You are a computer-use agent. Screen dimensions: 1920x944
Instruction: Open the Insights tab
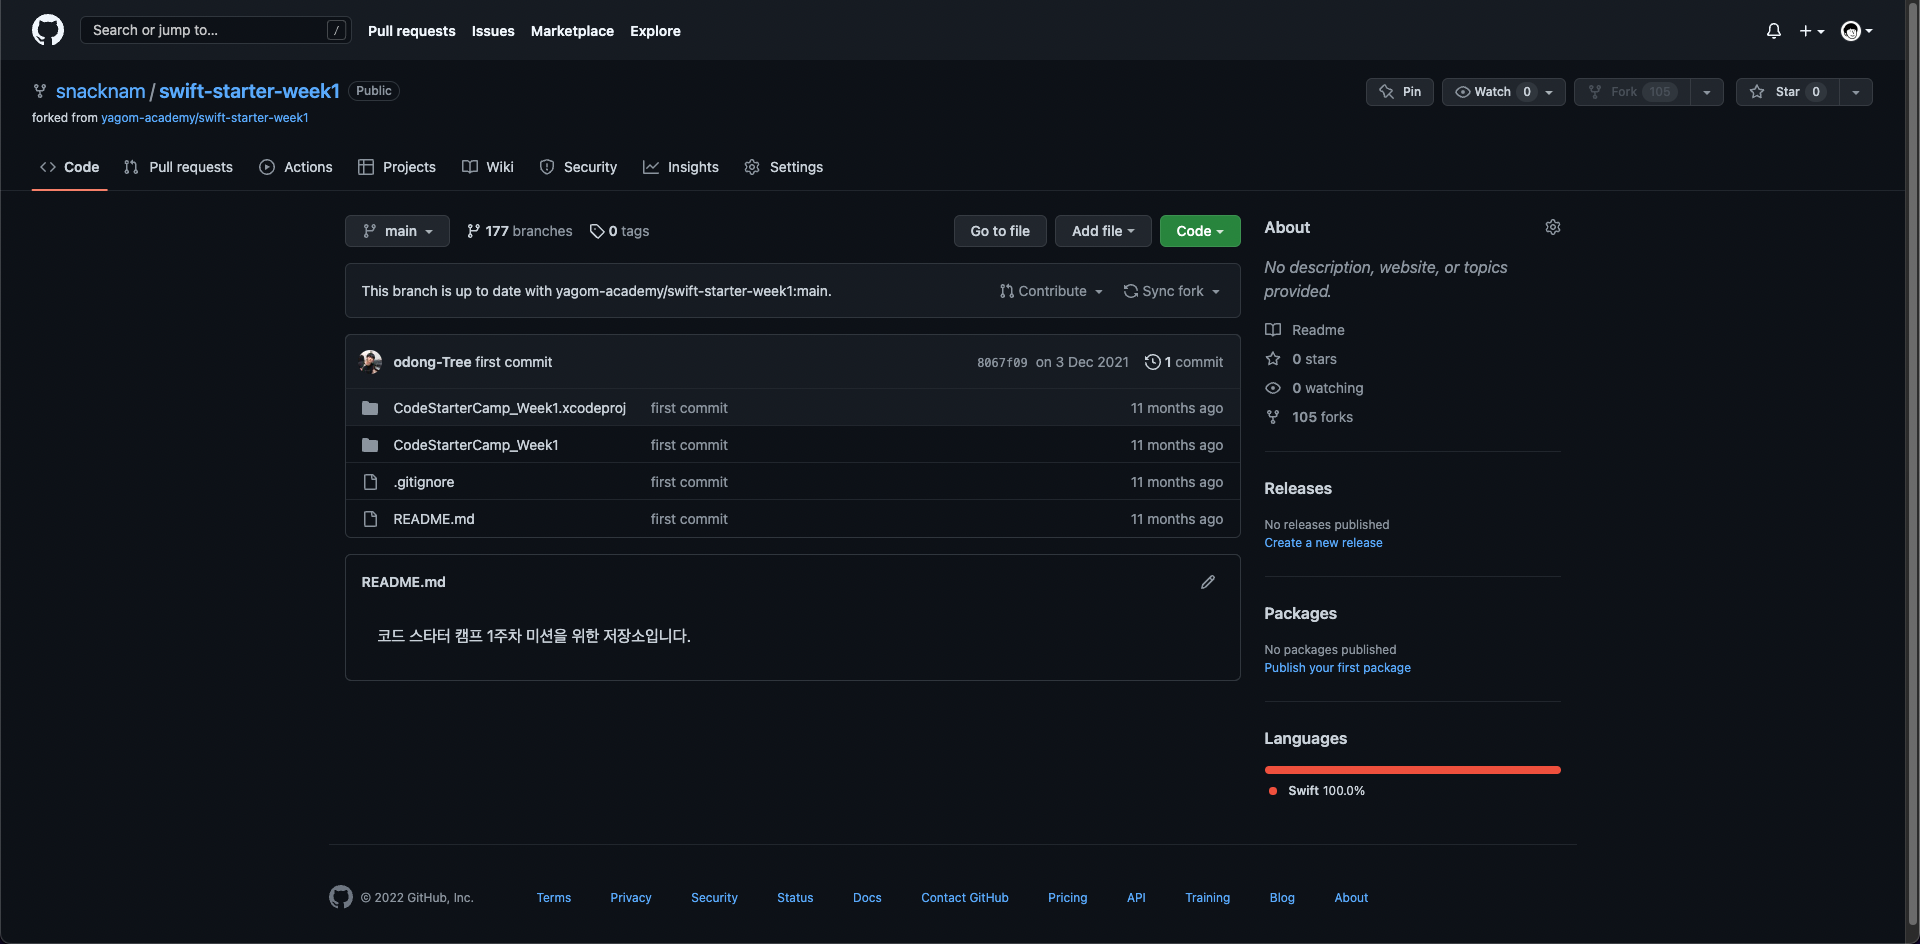(x=681, y=167)
